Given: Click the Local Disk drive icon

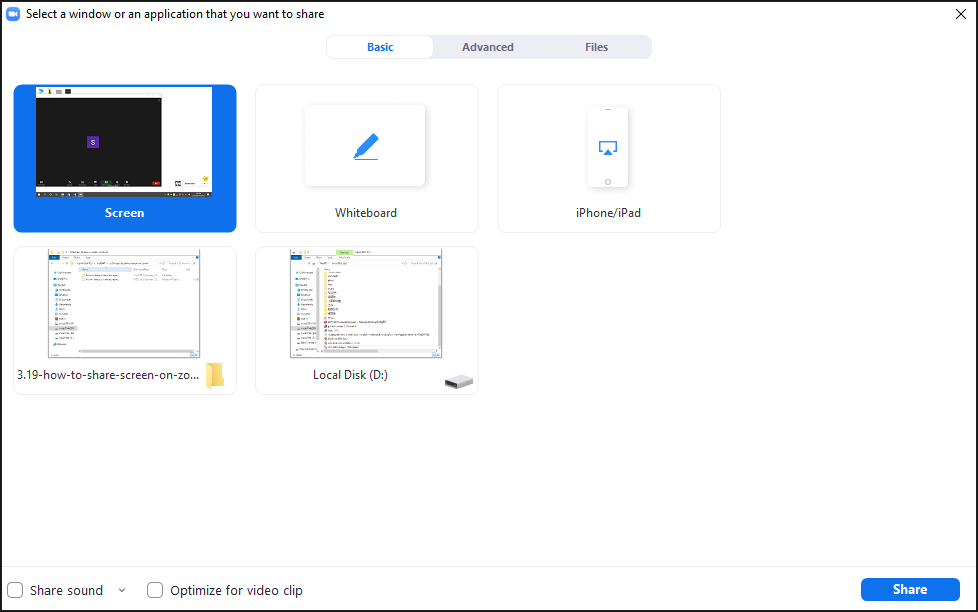Looking at the screenshot, I should coord(458,381).
